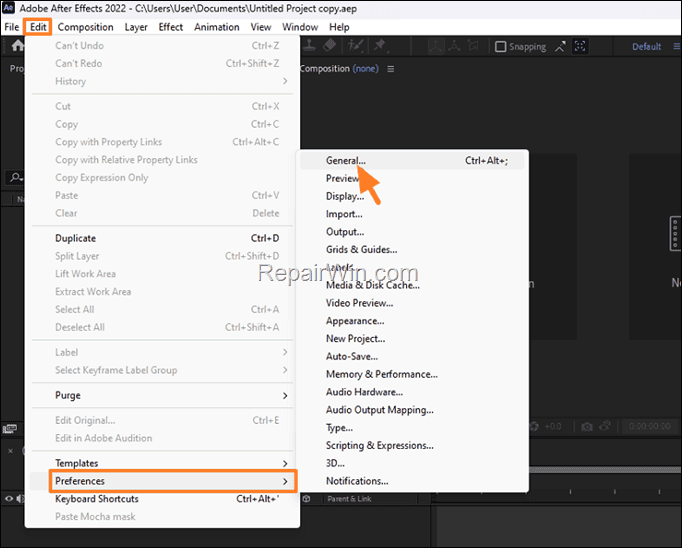682x548 pixels.
Task: Expand the Preferences submenu
Action: click(162, 481)
